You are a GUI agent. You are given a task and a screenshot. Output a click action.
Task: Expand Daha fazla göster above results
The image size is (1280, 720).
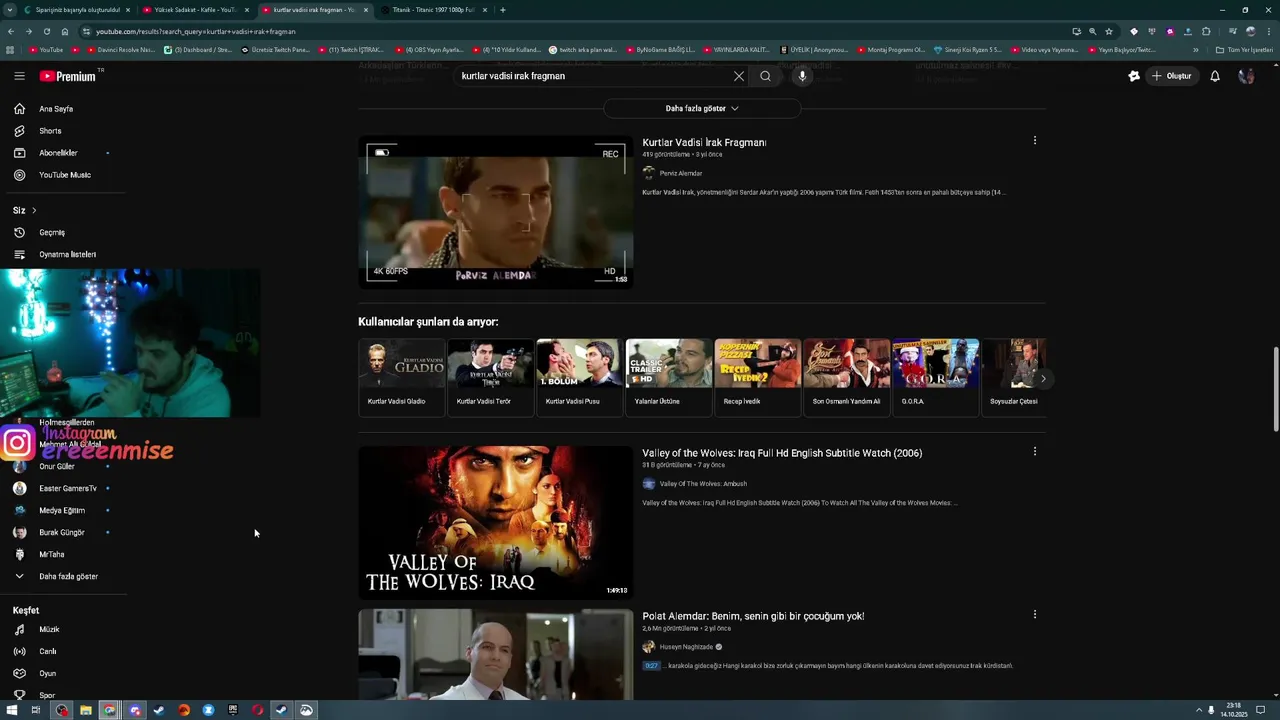pyautogui.click(x=702, y=108)
